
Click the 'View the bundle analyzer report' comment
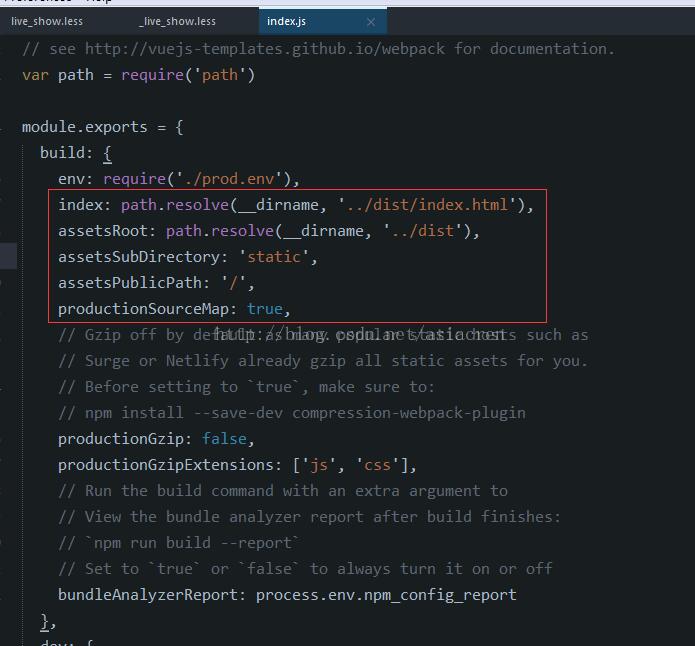click(x=309, y=517)
